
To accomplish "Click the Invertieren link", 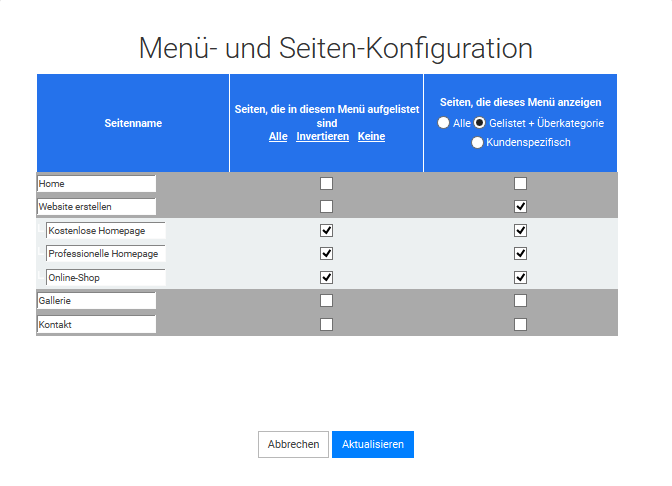I will point(322,136).
